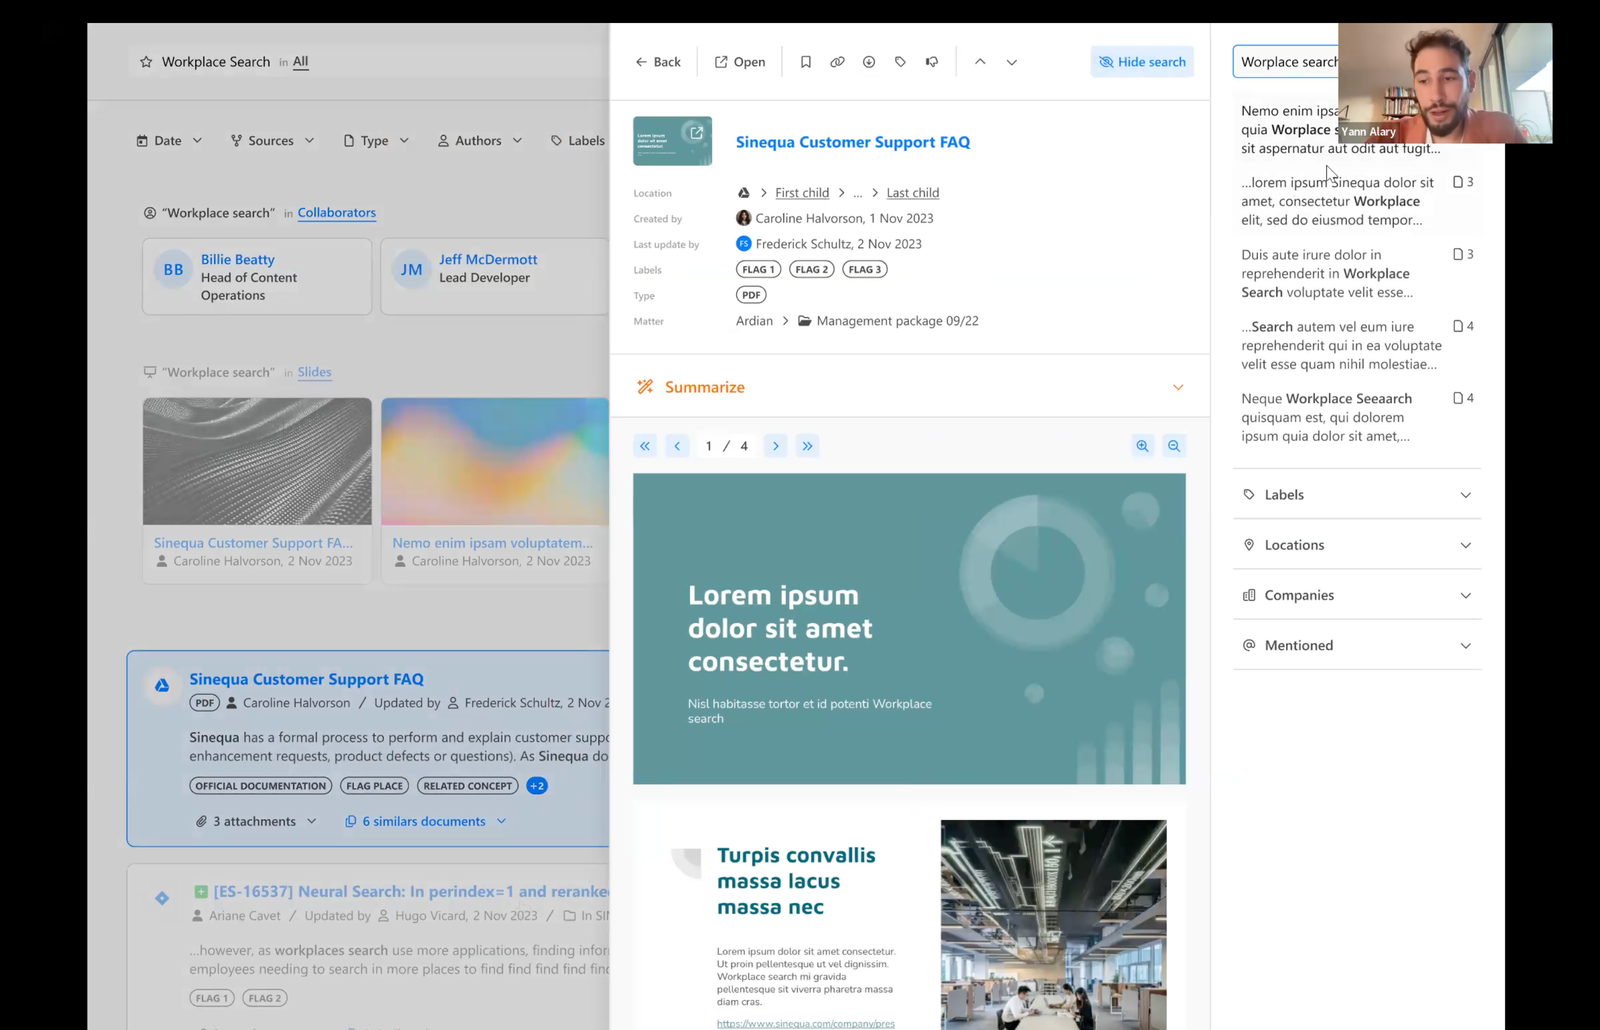Jump to first page of preview
Screen dimensions: 1600x1030
click(645, 446)
